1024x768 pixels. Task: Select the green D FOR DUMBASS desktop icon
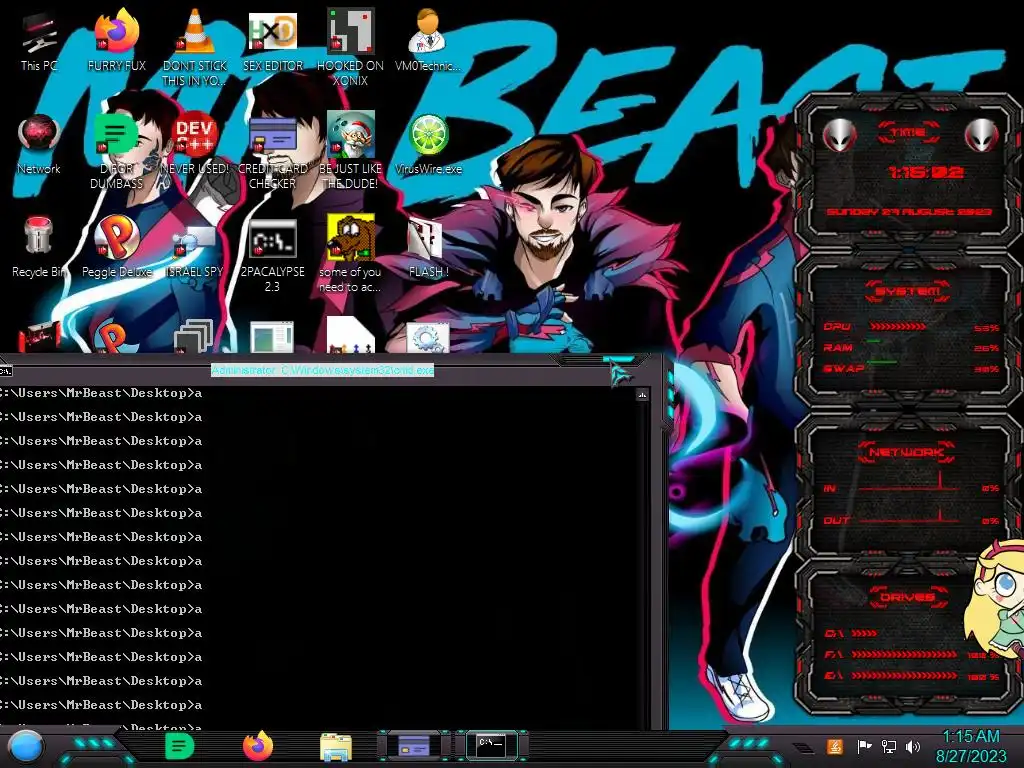[x=116, y=150]
